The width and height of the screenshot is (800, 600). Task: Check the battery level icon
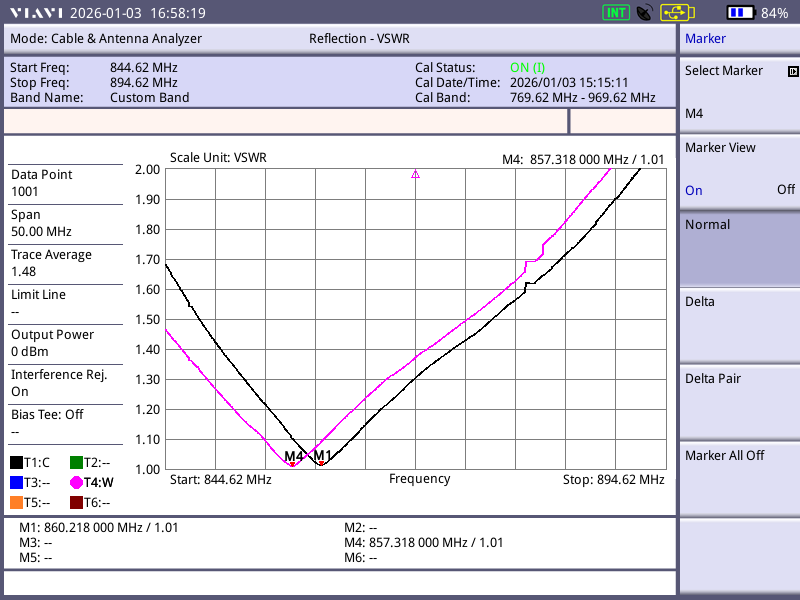pos(741,13)
